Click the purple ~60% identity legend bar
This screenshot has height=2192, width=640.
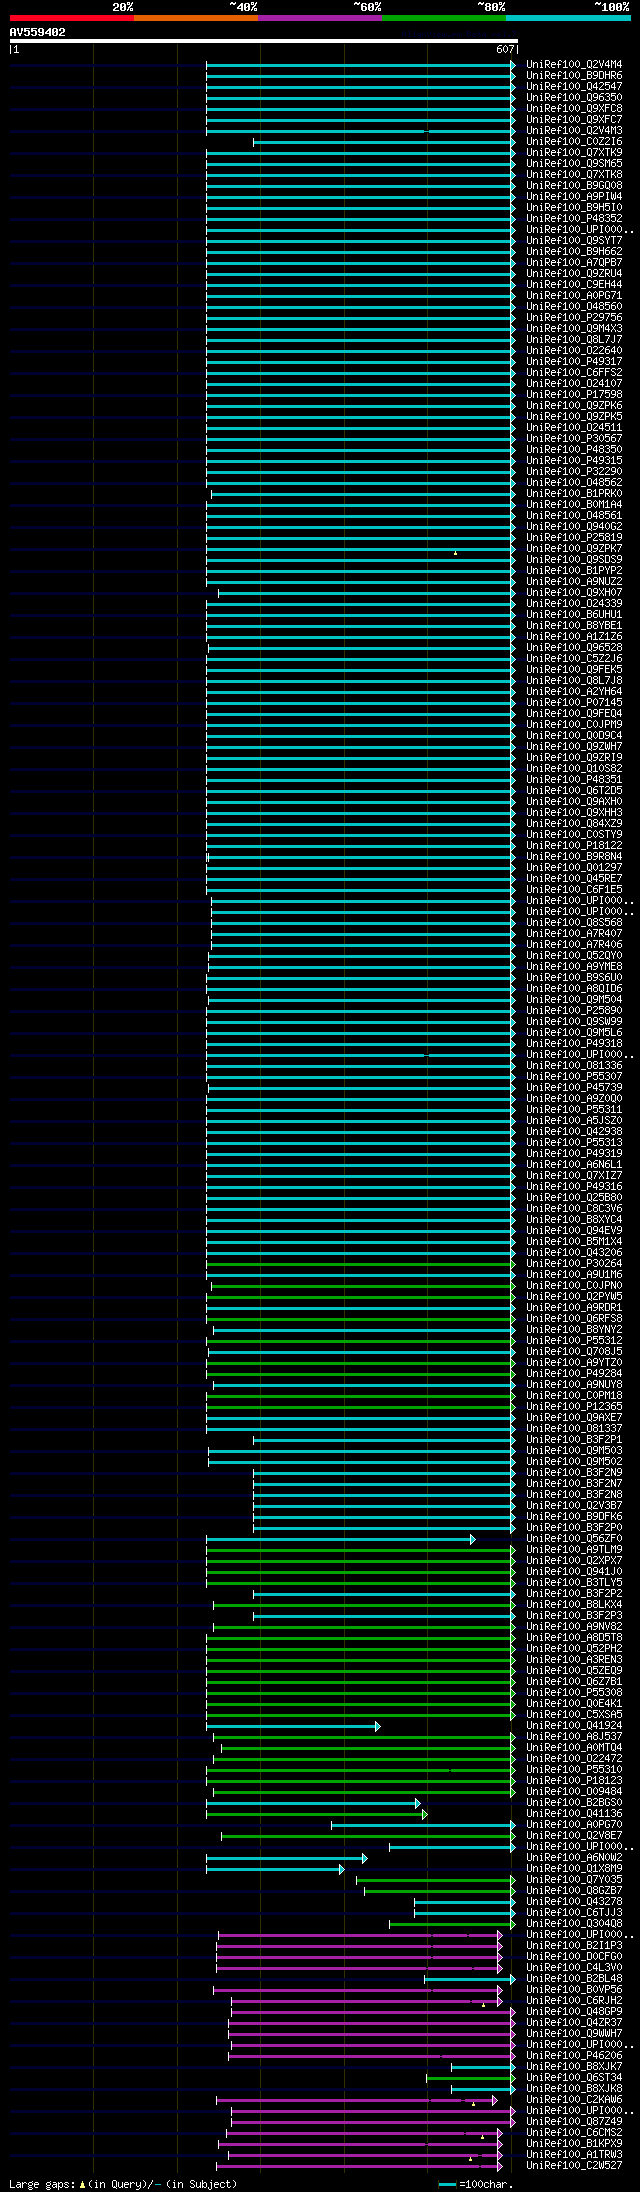(x=319, y=18)
